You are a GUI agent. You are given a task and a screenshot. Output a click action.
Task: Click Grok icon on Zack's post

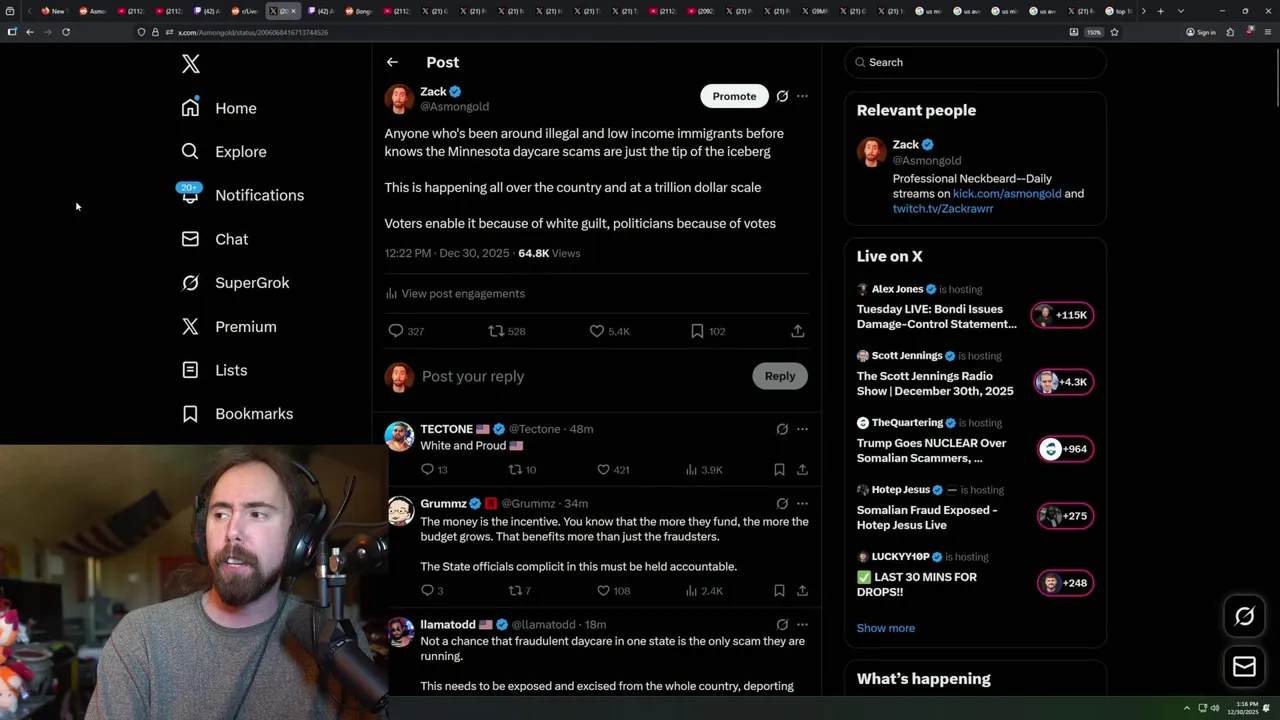(782, 96)
